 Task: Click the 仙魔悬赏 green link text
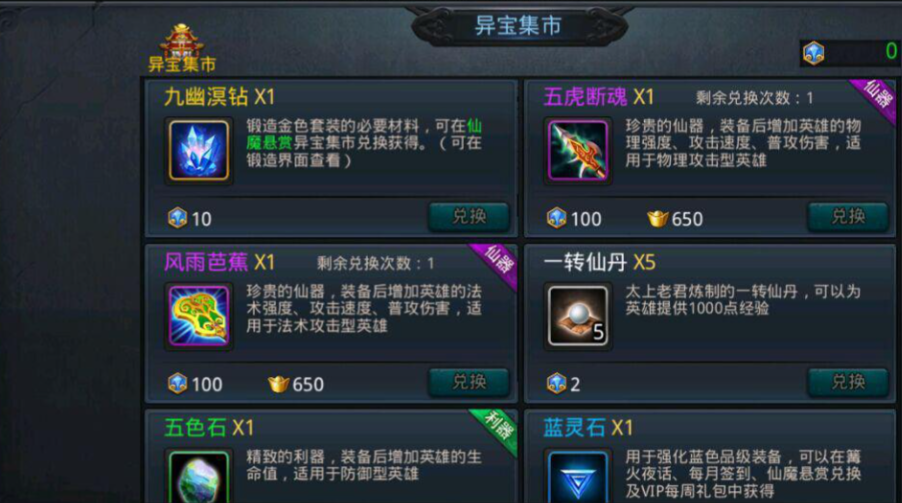pyautogui.click(x=364, y=134)
